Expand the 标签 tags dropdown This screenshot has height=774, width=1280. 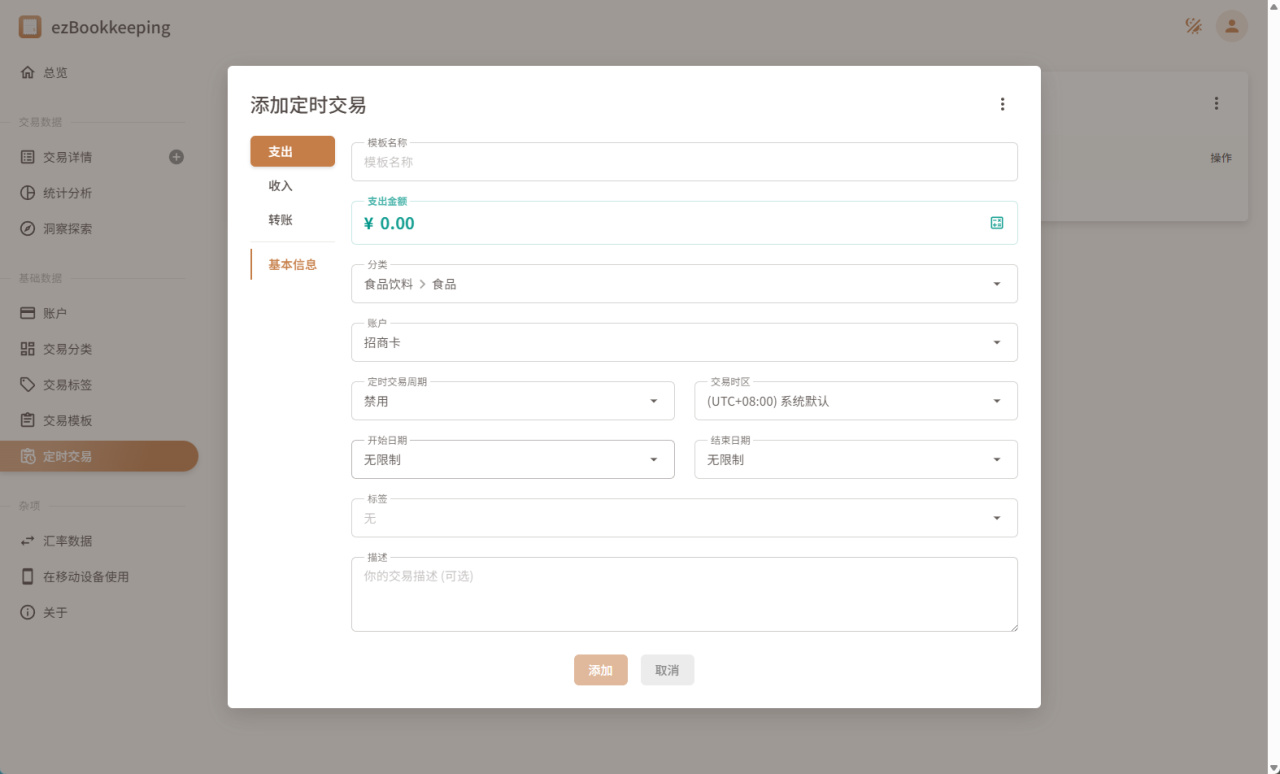[684, 518]
